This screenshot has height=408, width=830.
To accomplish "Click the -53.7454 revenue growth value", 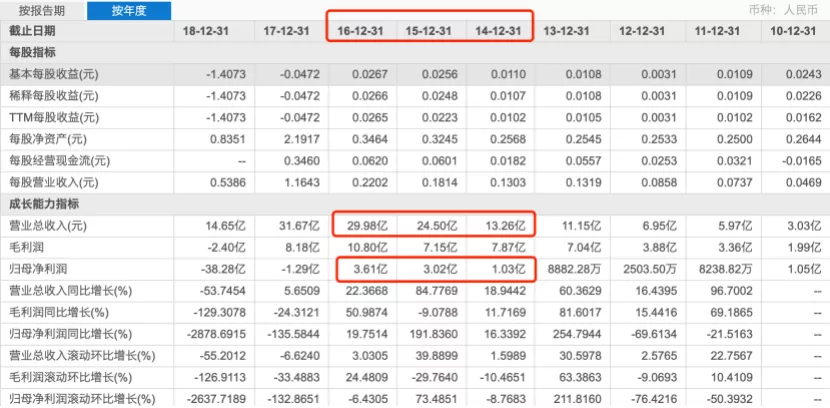I will pos(223,291).
